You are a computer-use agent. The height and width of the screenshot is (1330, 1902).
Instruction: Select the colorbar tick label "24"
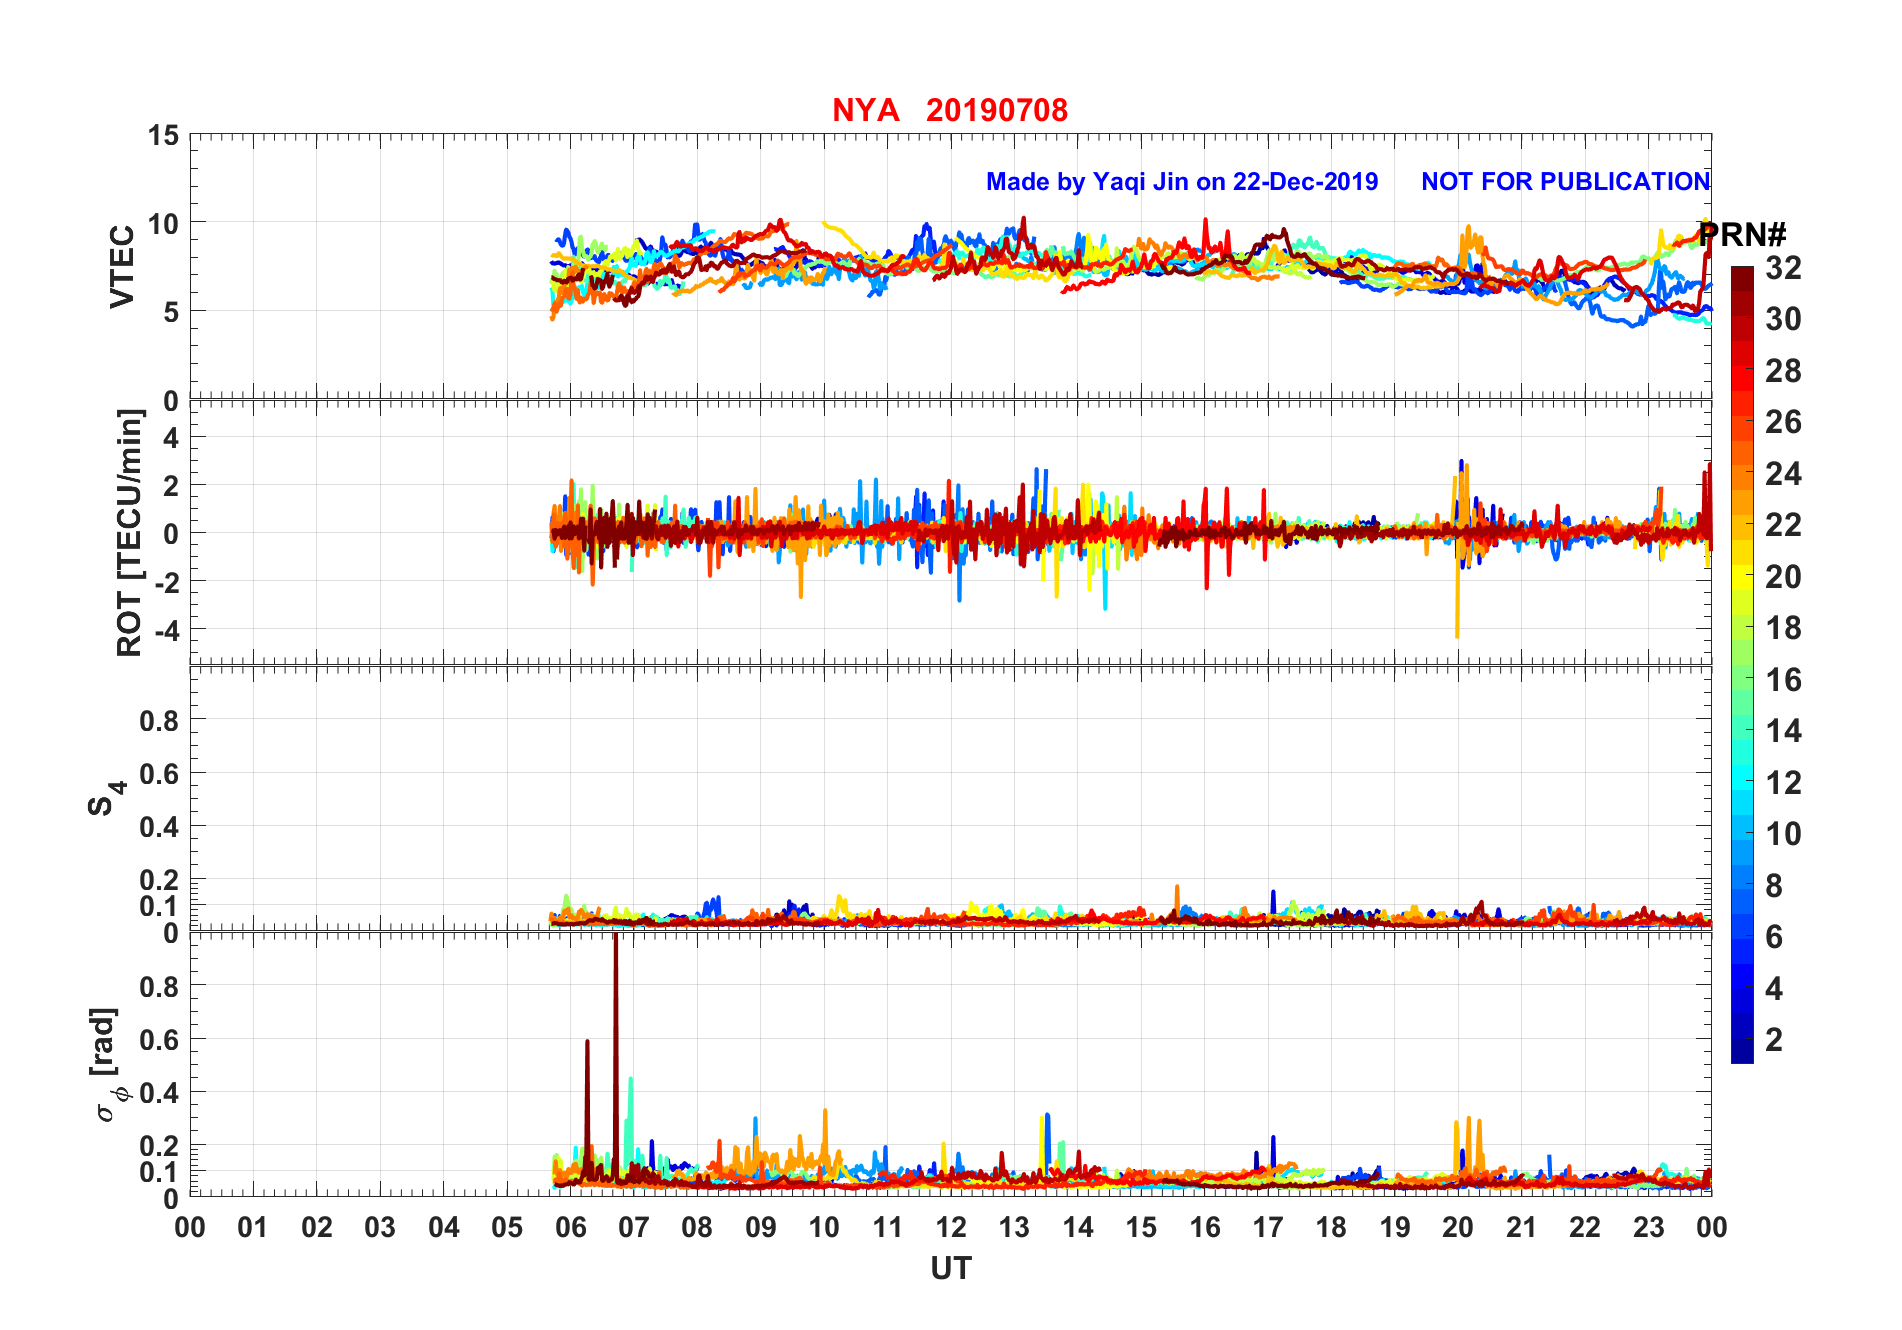[x=1783, y=474]
